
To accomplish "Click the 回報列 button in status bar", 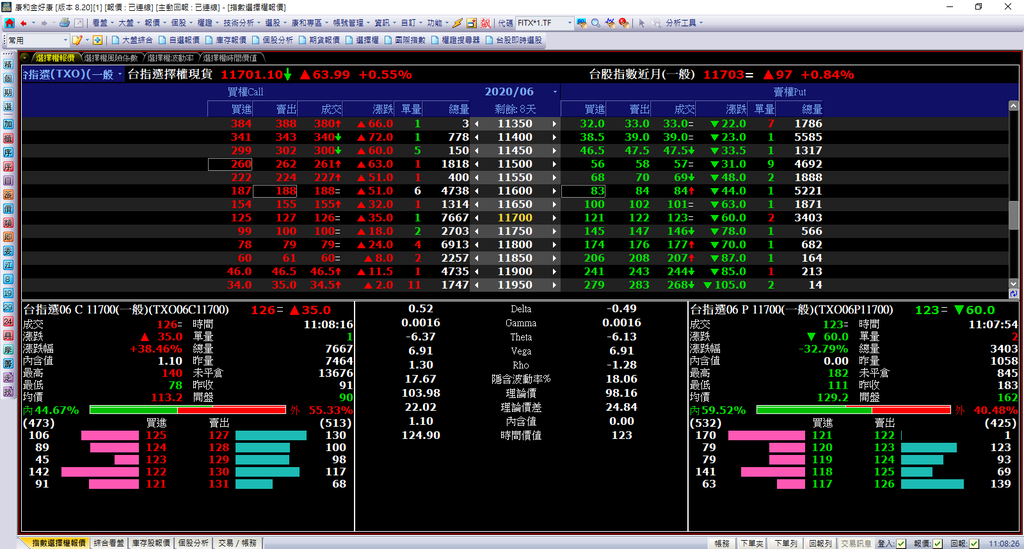I will tap(820, 543).
